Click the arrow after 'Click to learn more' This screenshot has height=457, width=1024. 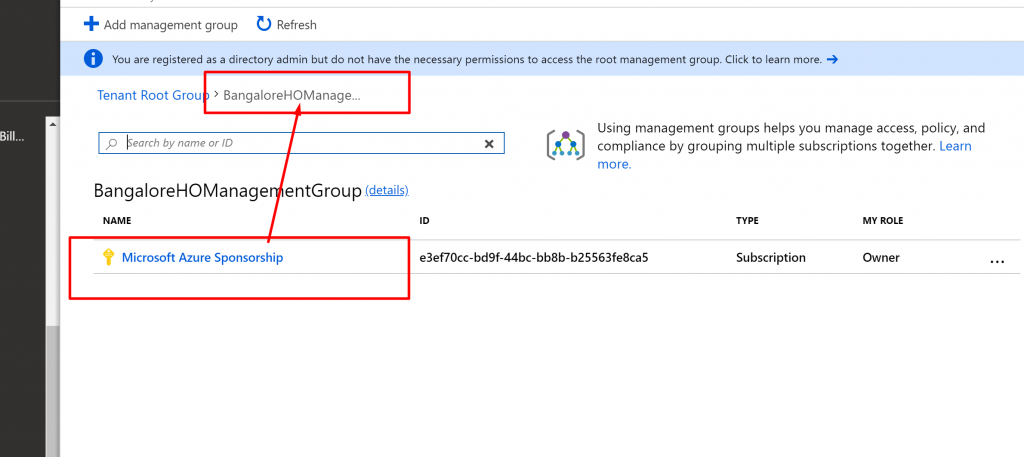coord(832,59)
